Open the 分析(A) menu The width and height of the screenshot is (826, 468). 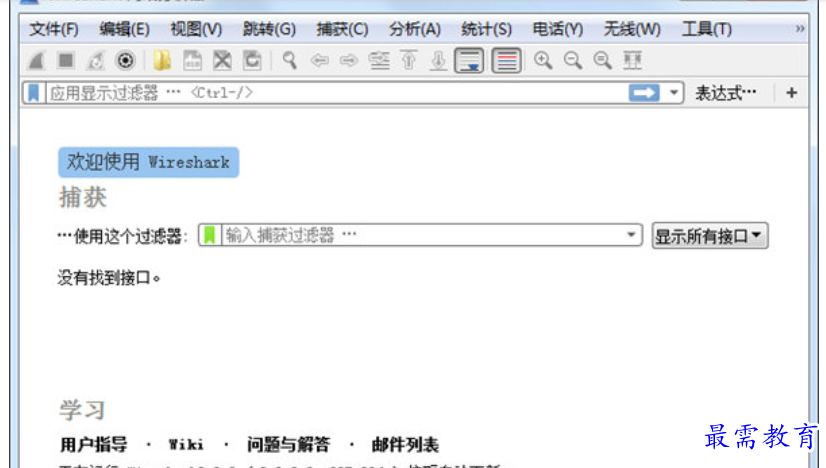415,29
